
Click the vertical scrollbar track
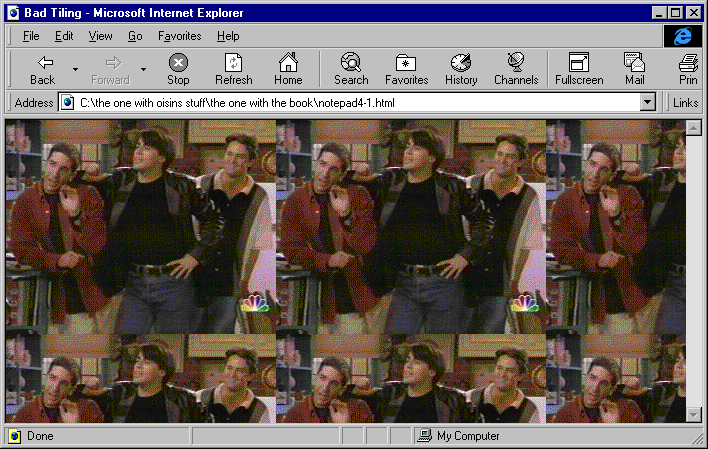tap(694, 271)
